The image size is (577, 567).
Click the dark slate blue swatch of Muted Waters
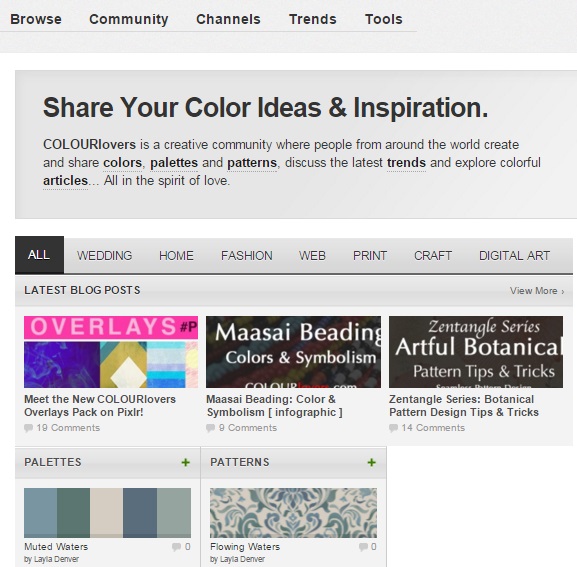point(140,513)
